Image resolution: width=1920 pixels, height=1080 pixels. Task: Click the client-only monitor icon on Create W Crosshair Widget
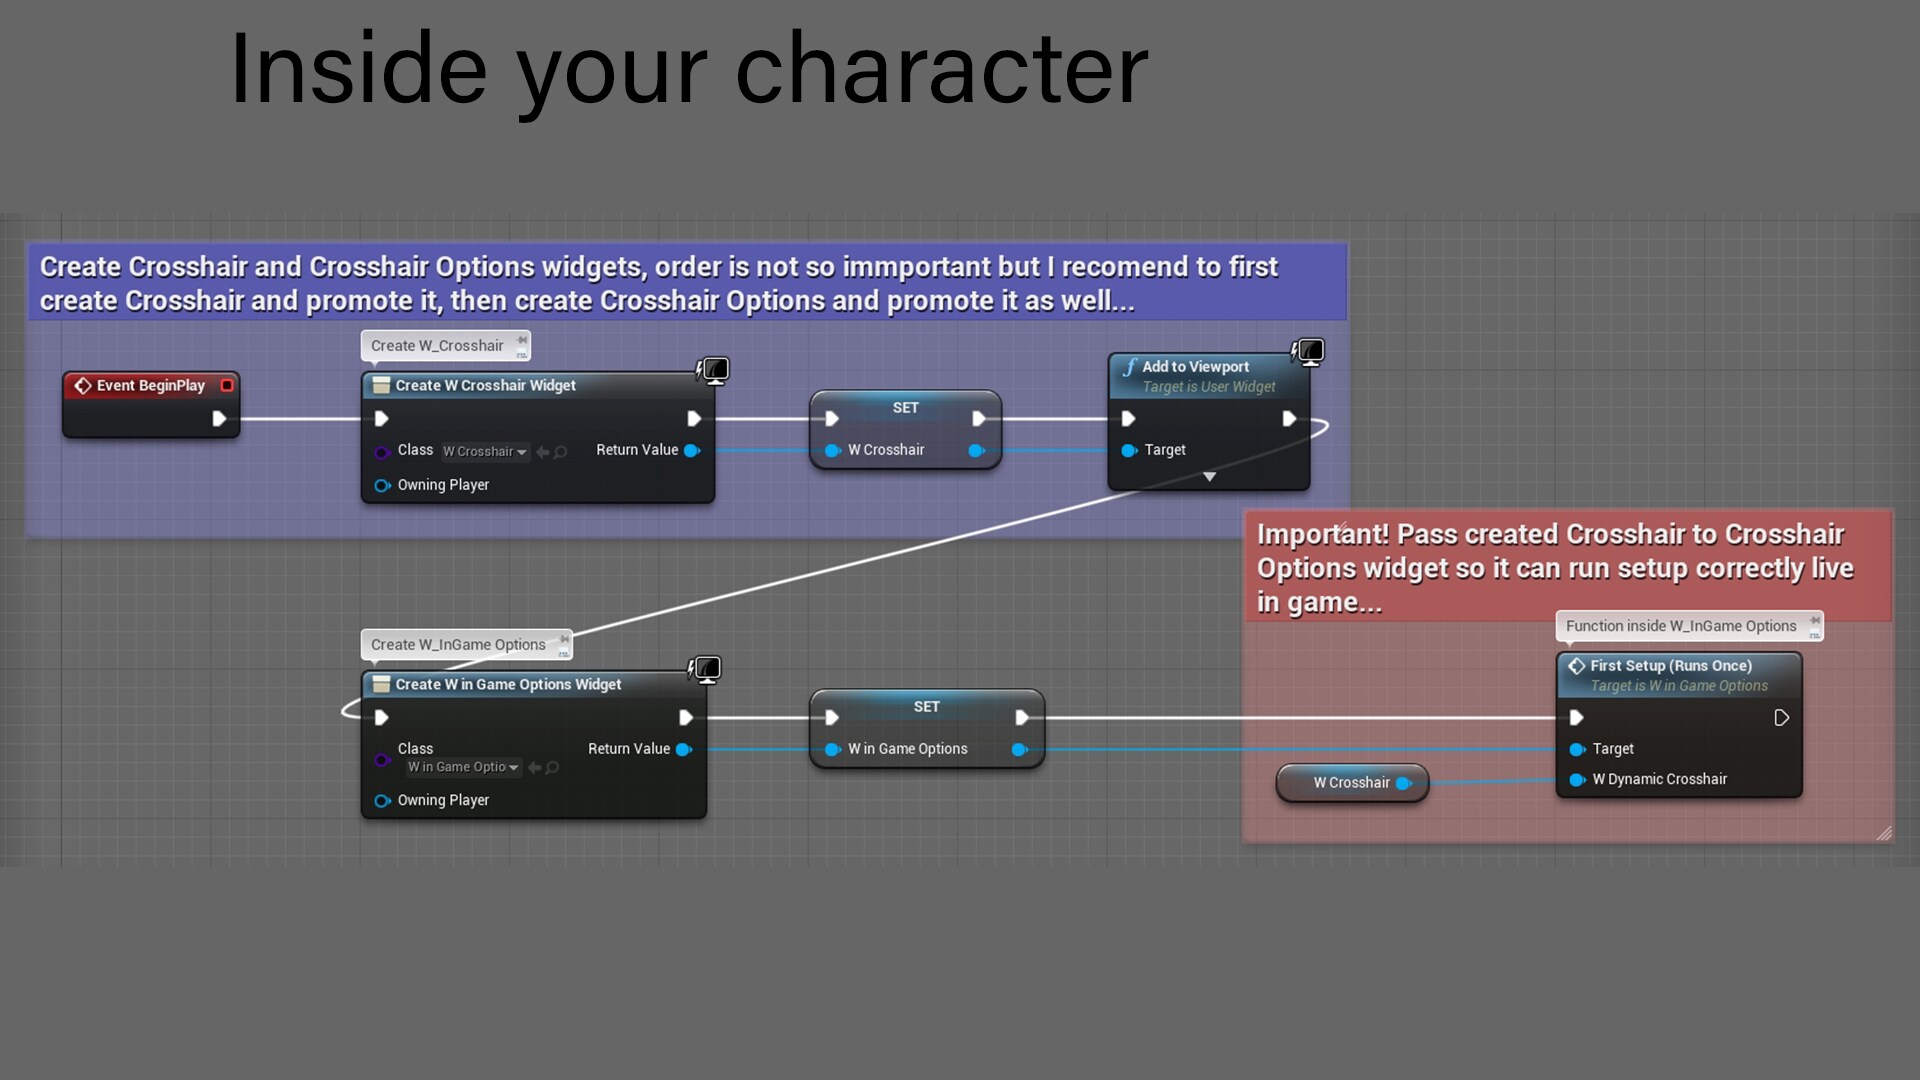(x=713, y=370)
